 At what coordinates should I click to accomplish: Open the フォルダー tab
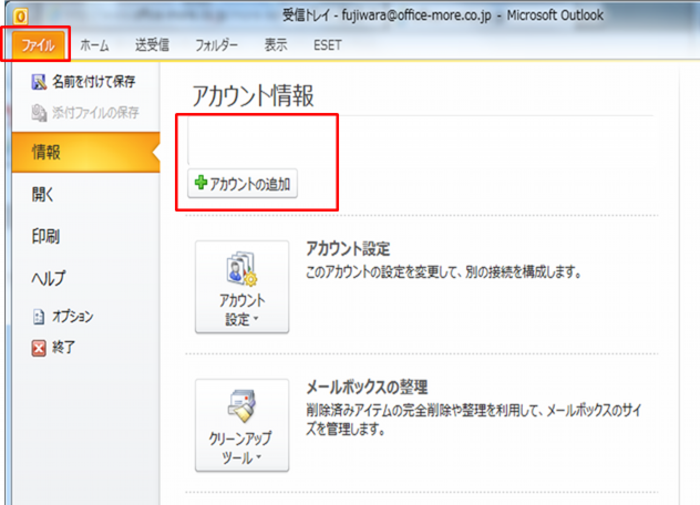[217, 45]
